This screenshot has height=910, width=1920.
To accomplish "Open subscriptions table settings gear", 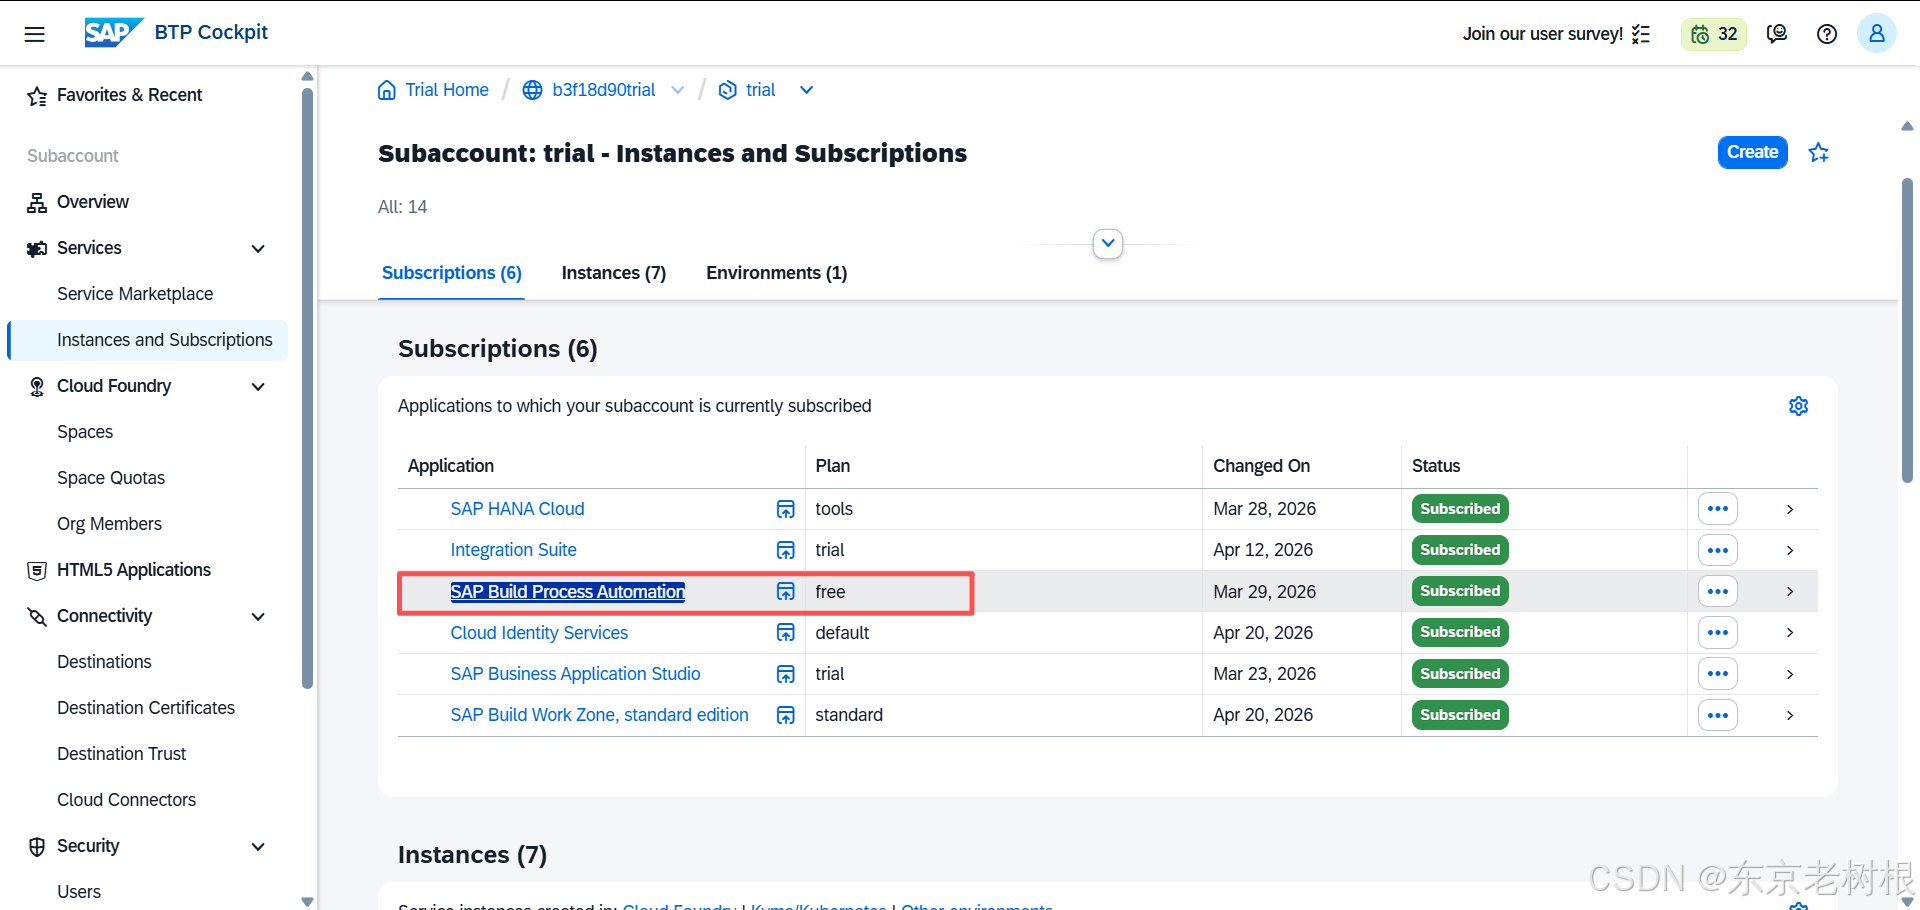I will click(x=1798, y=406).
